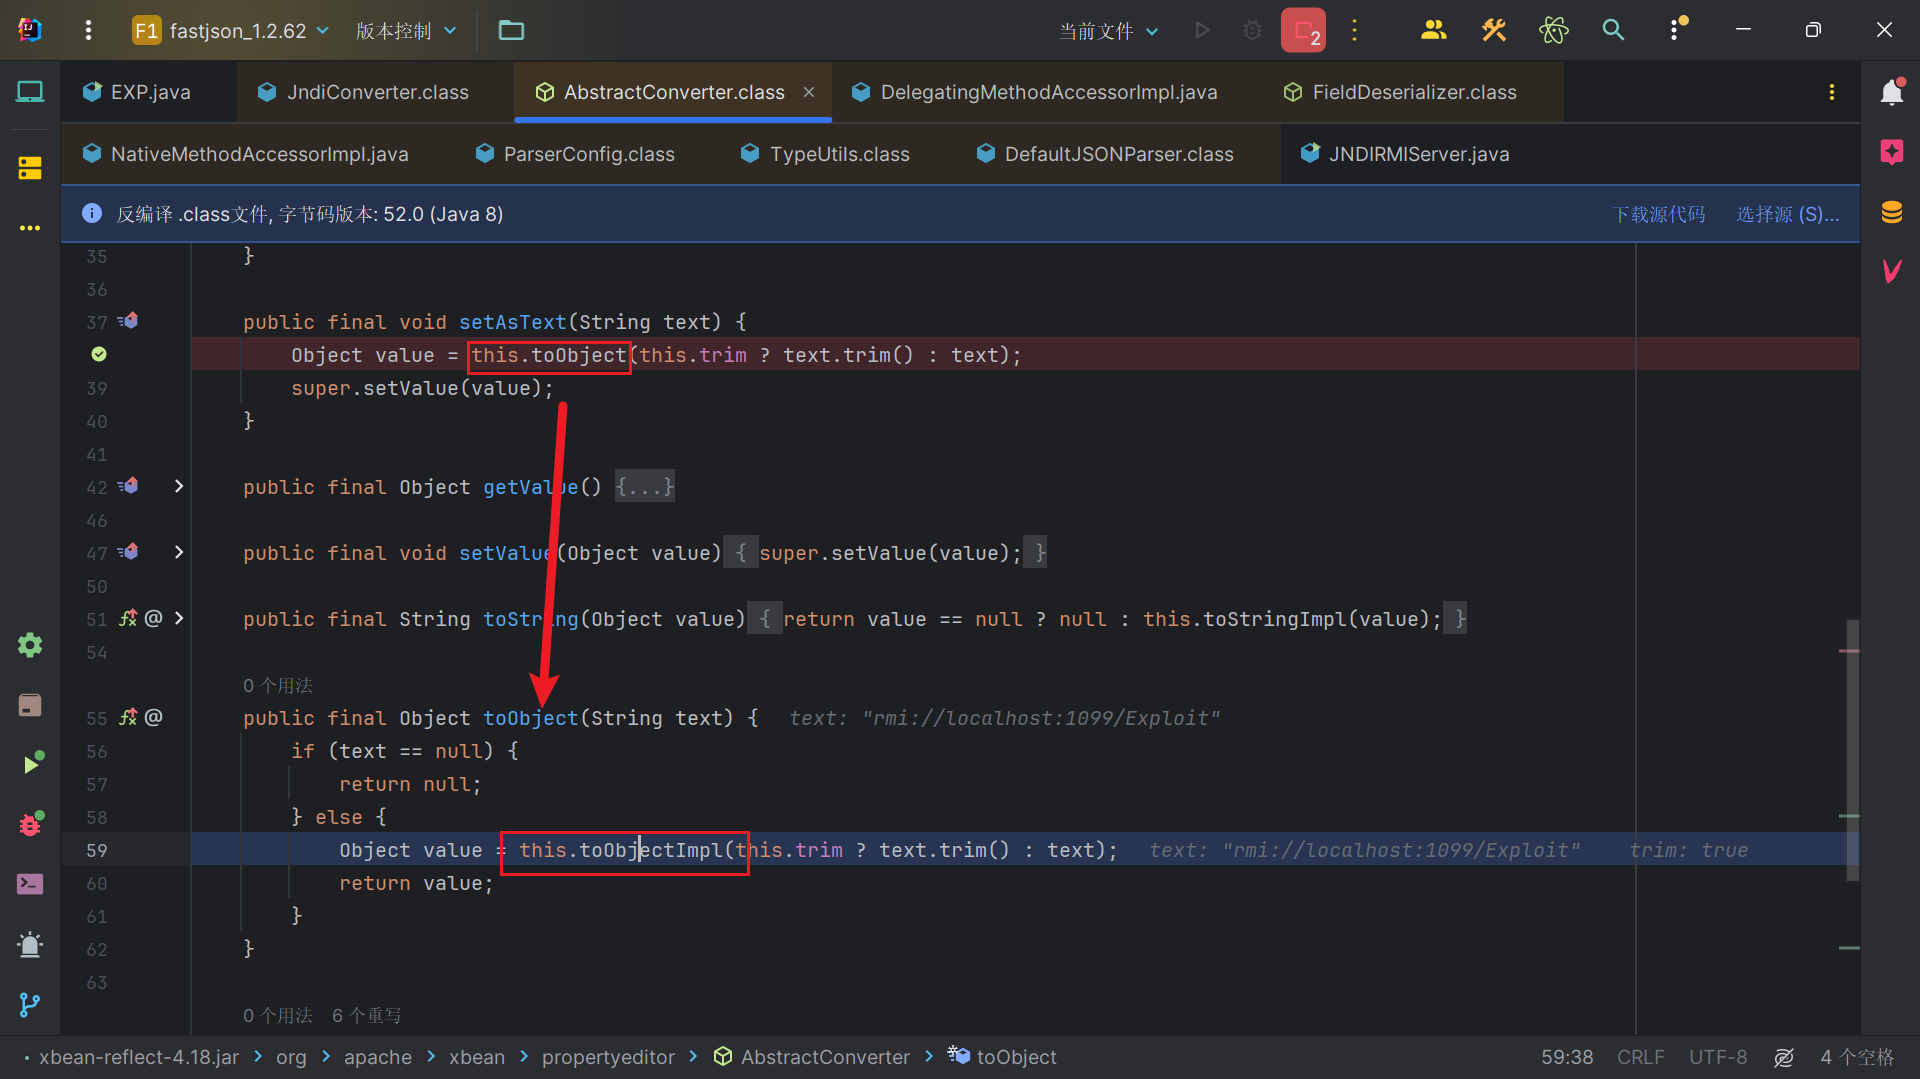This screenshot has height=1079, width=1920.
Task: Switch to the FieldDeserializer.class tab
Action: [1400, 92]
